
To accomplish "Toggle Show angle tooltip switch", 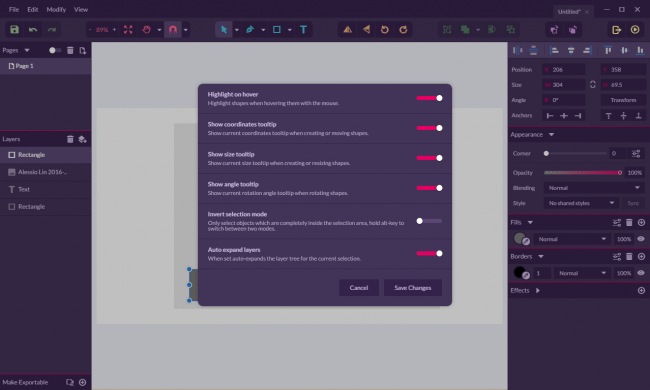I will pyautogui.click(x=429, y=188).
